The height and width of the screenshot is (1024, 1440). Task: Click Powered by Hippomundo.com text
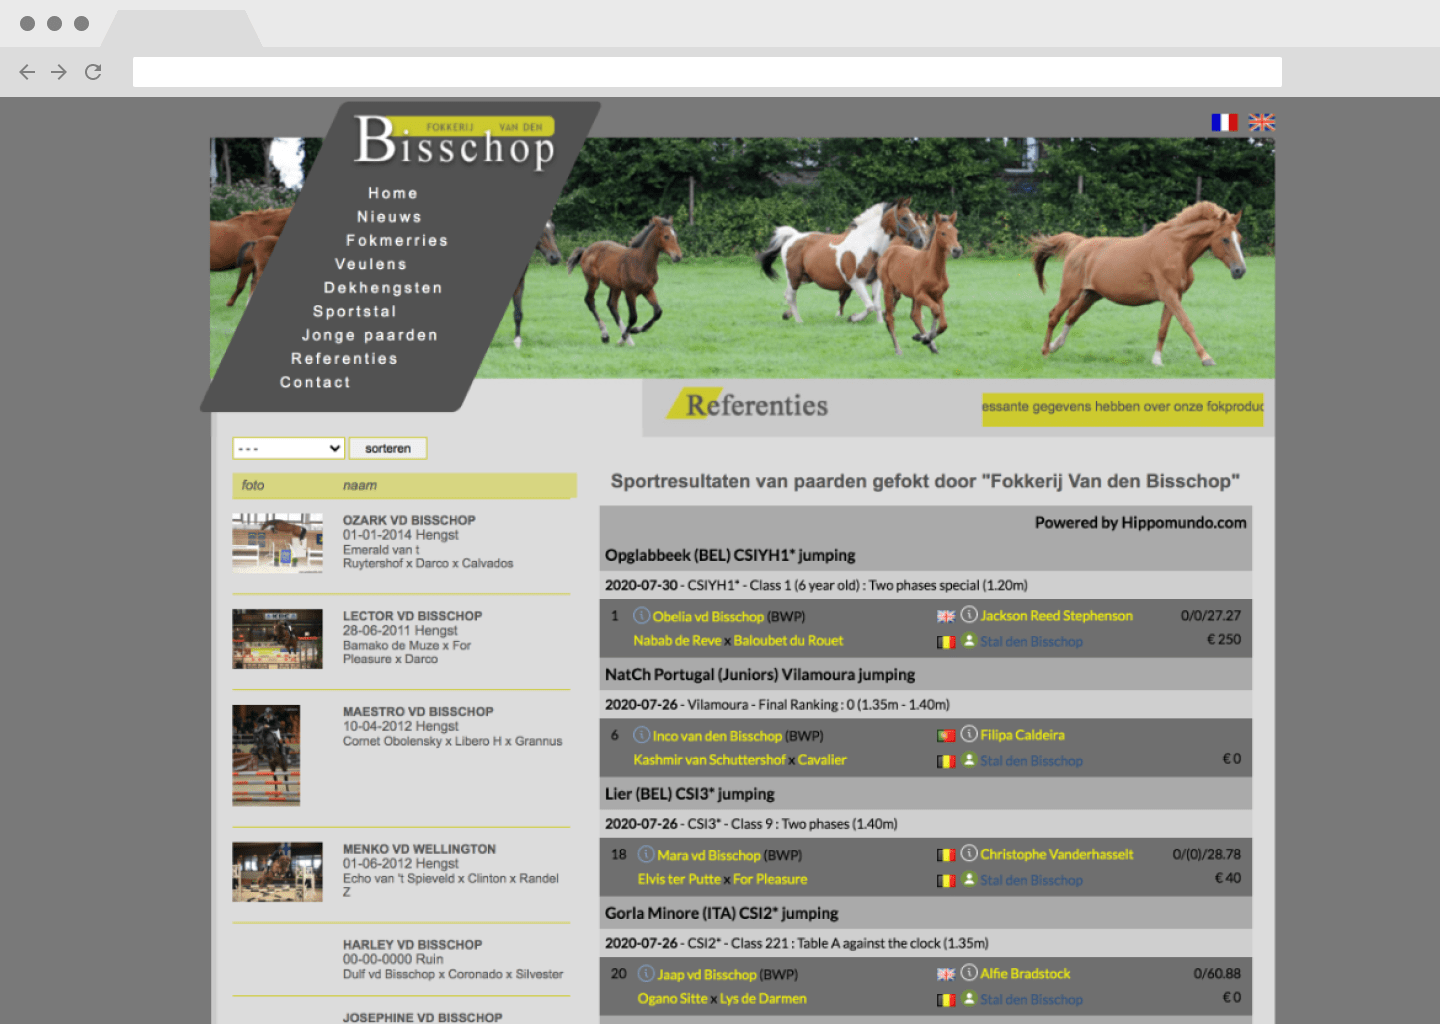click(x=1140, y=522)
